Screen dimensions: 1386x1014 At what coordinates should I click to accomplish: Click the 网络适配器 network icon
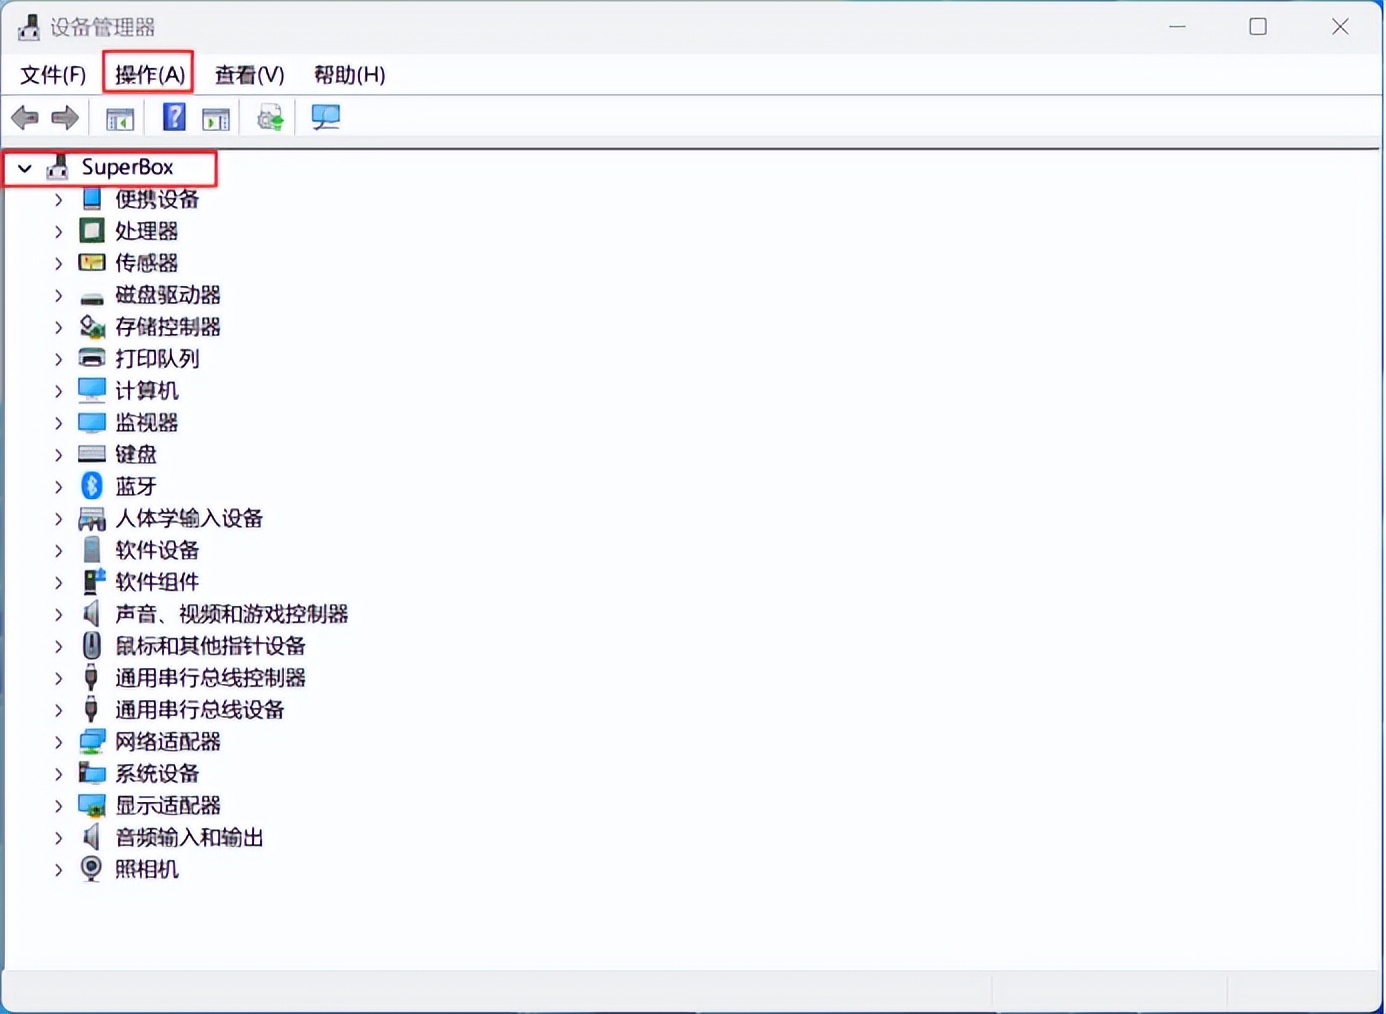coord(92,741)
